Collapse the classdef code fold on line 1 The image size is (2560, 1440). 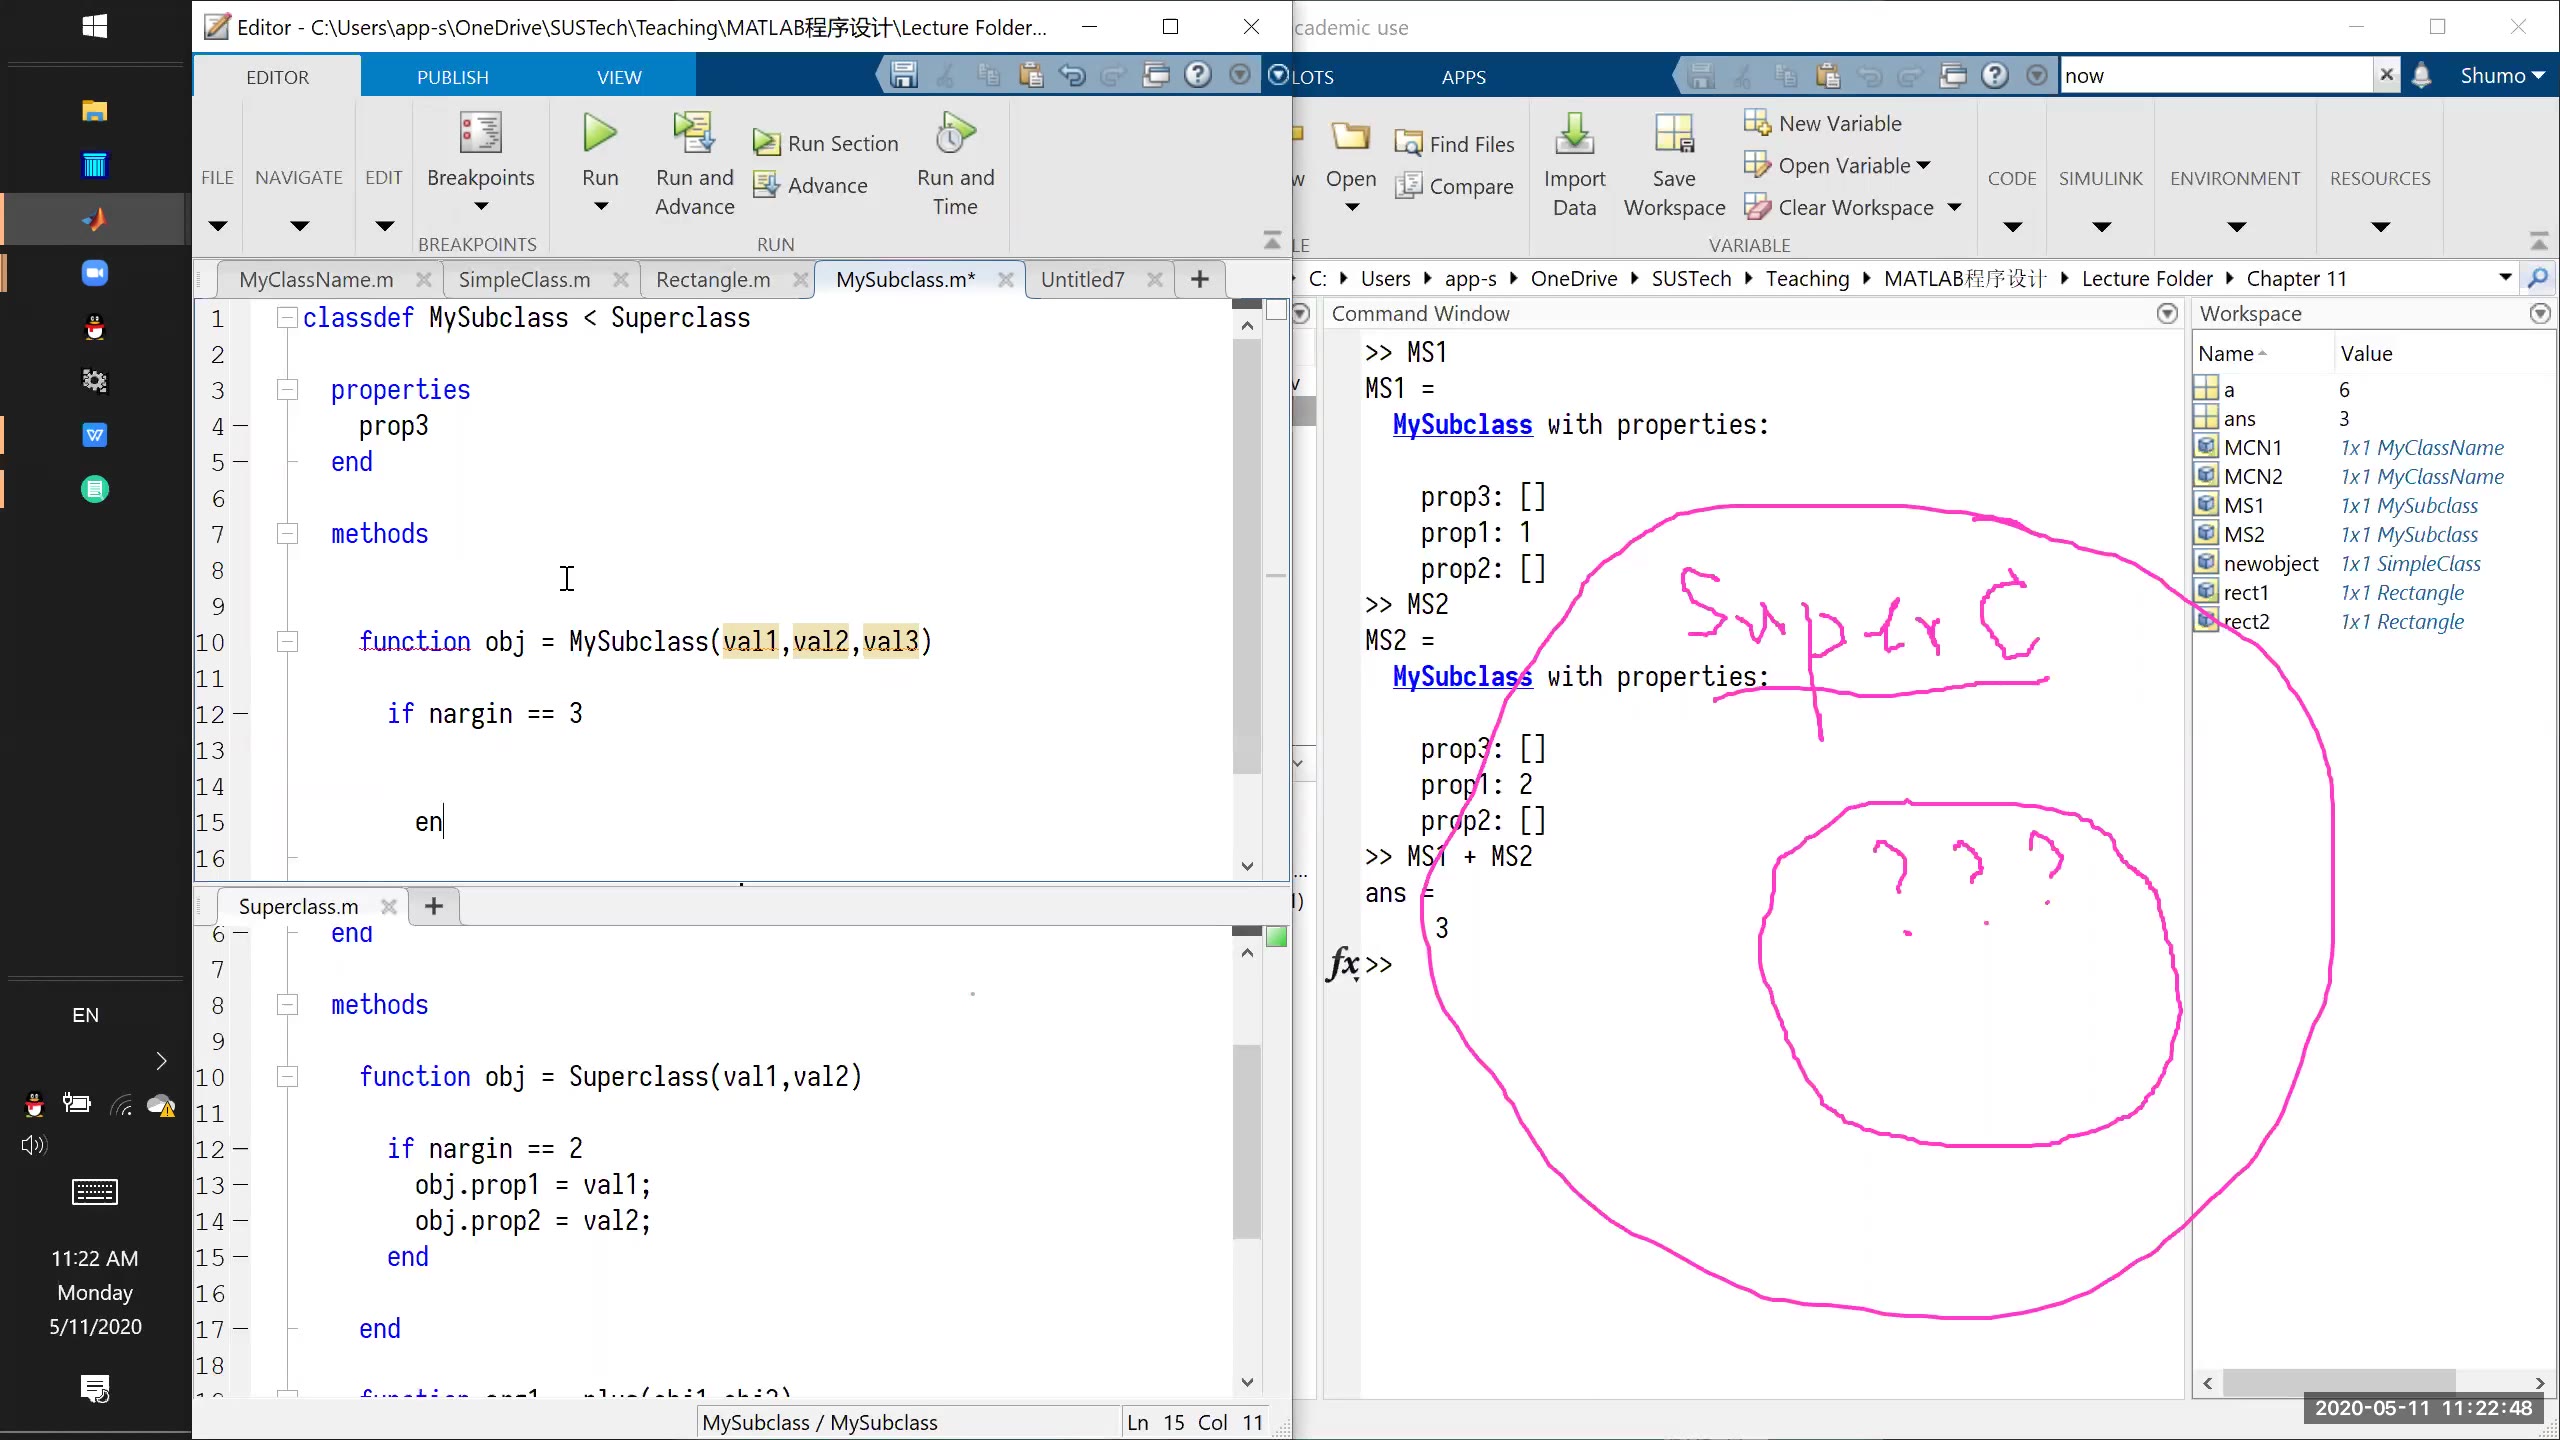coord(287,318)
